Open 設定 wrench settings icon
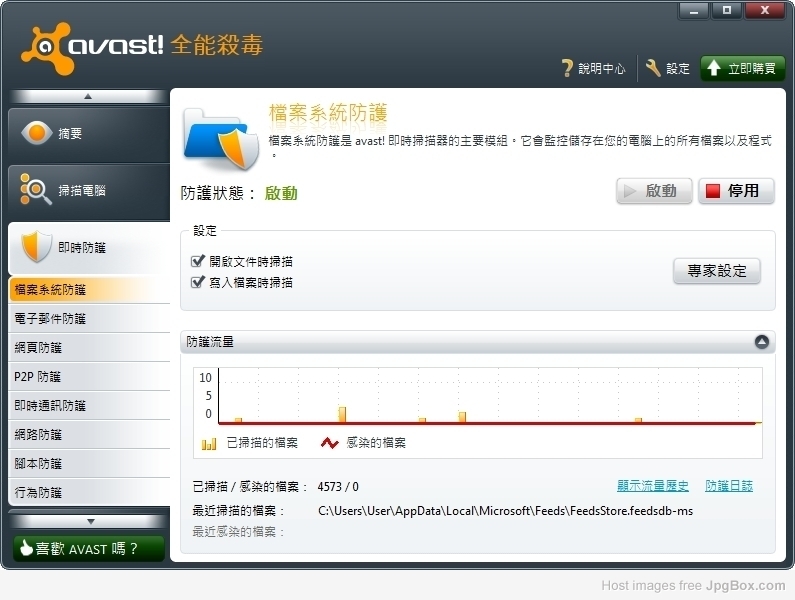This screenshot has height=600, width=795. [x=654, y=68]
